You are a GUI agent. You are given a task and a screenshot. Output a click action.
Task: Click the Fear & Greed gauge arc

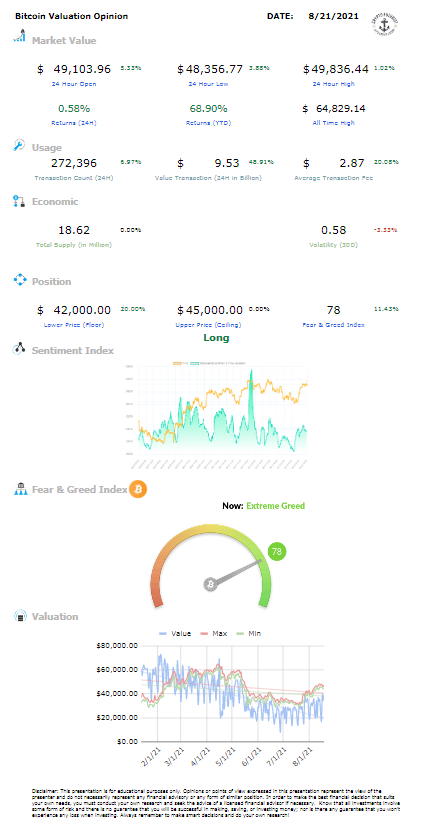[x=211, y=566]
